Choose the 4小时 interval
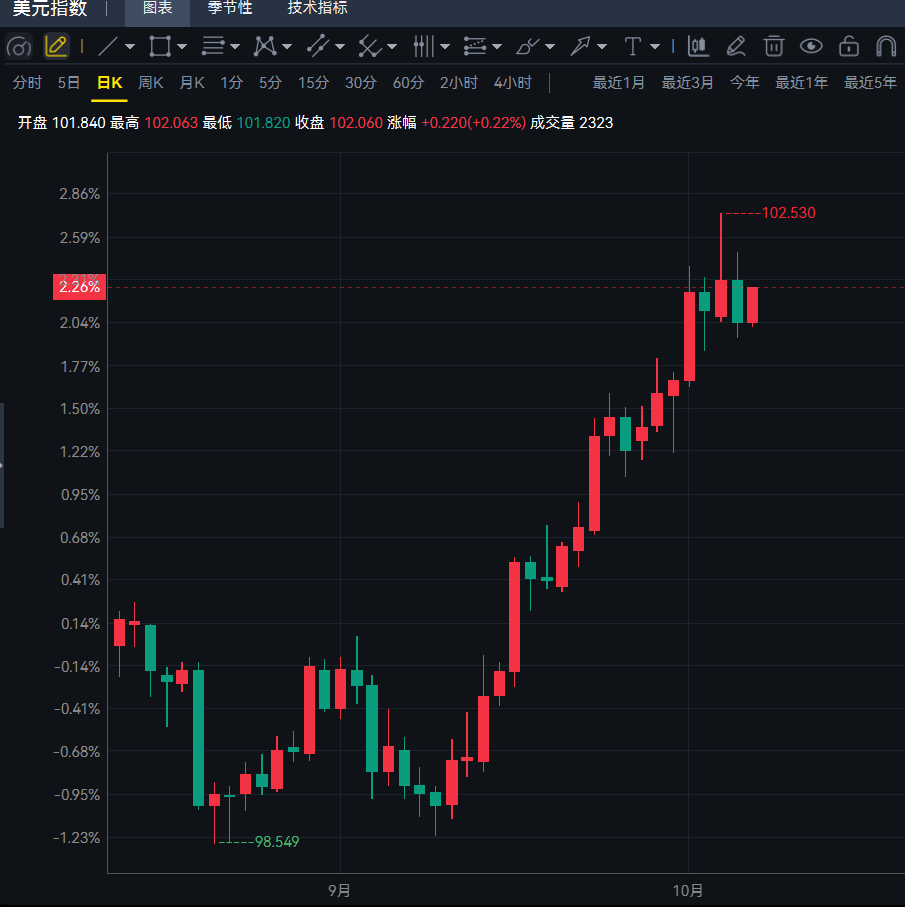This screenshot has width=905, height=907. 512,83
